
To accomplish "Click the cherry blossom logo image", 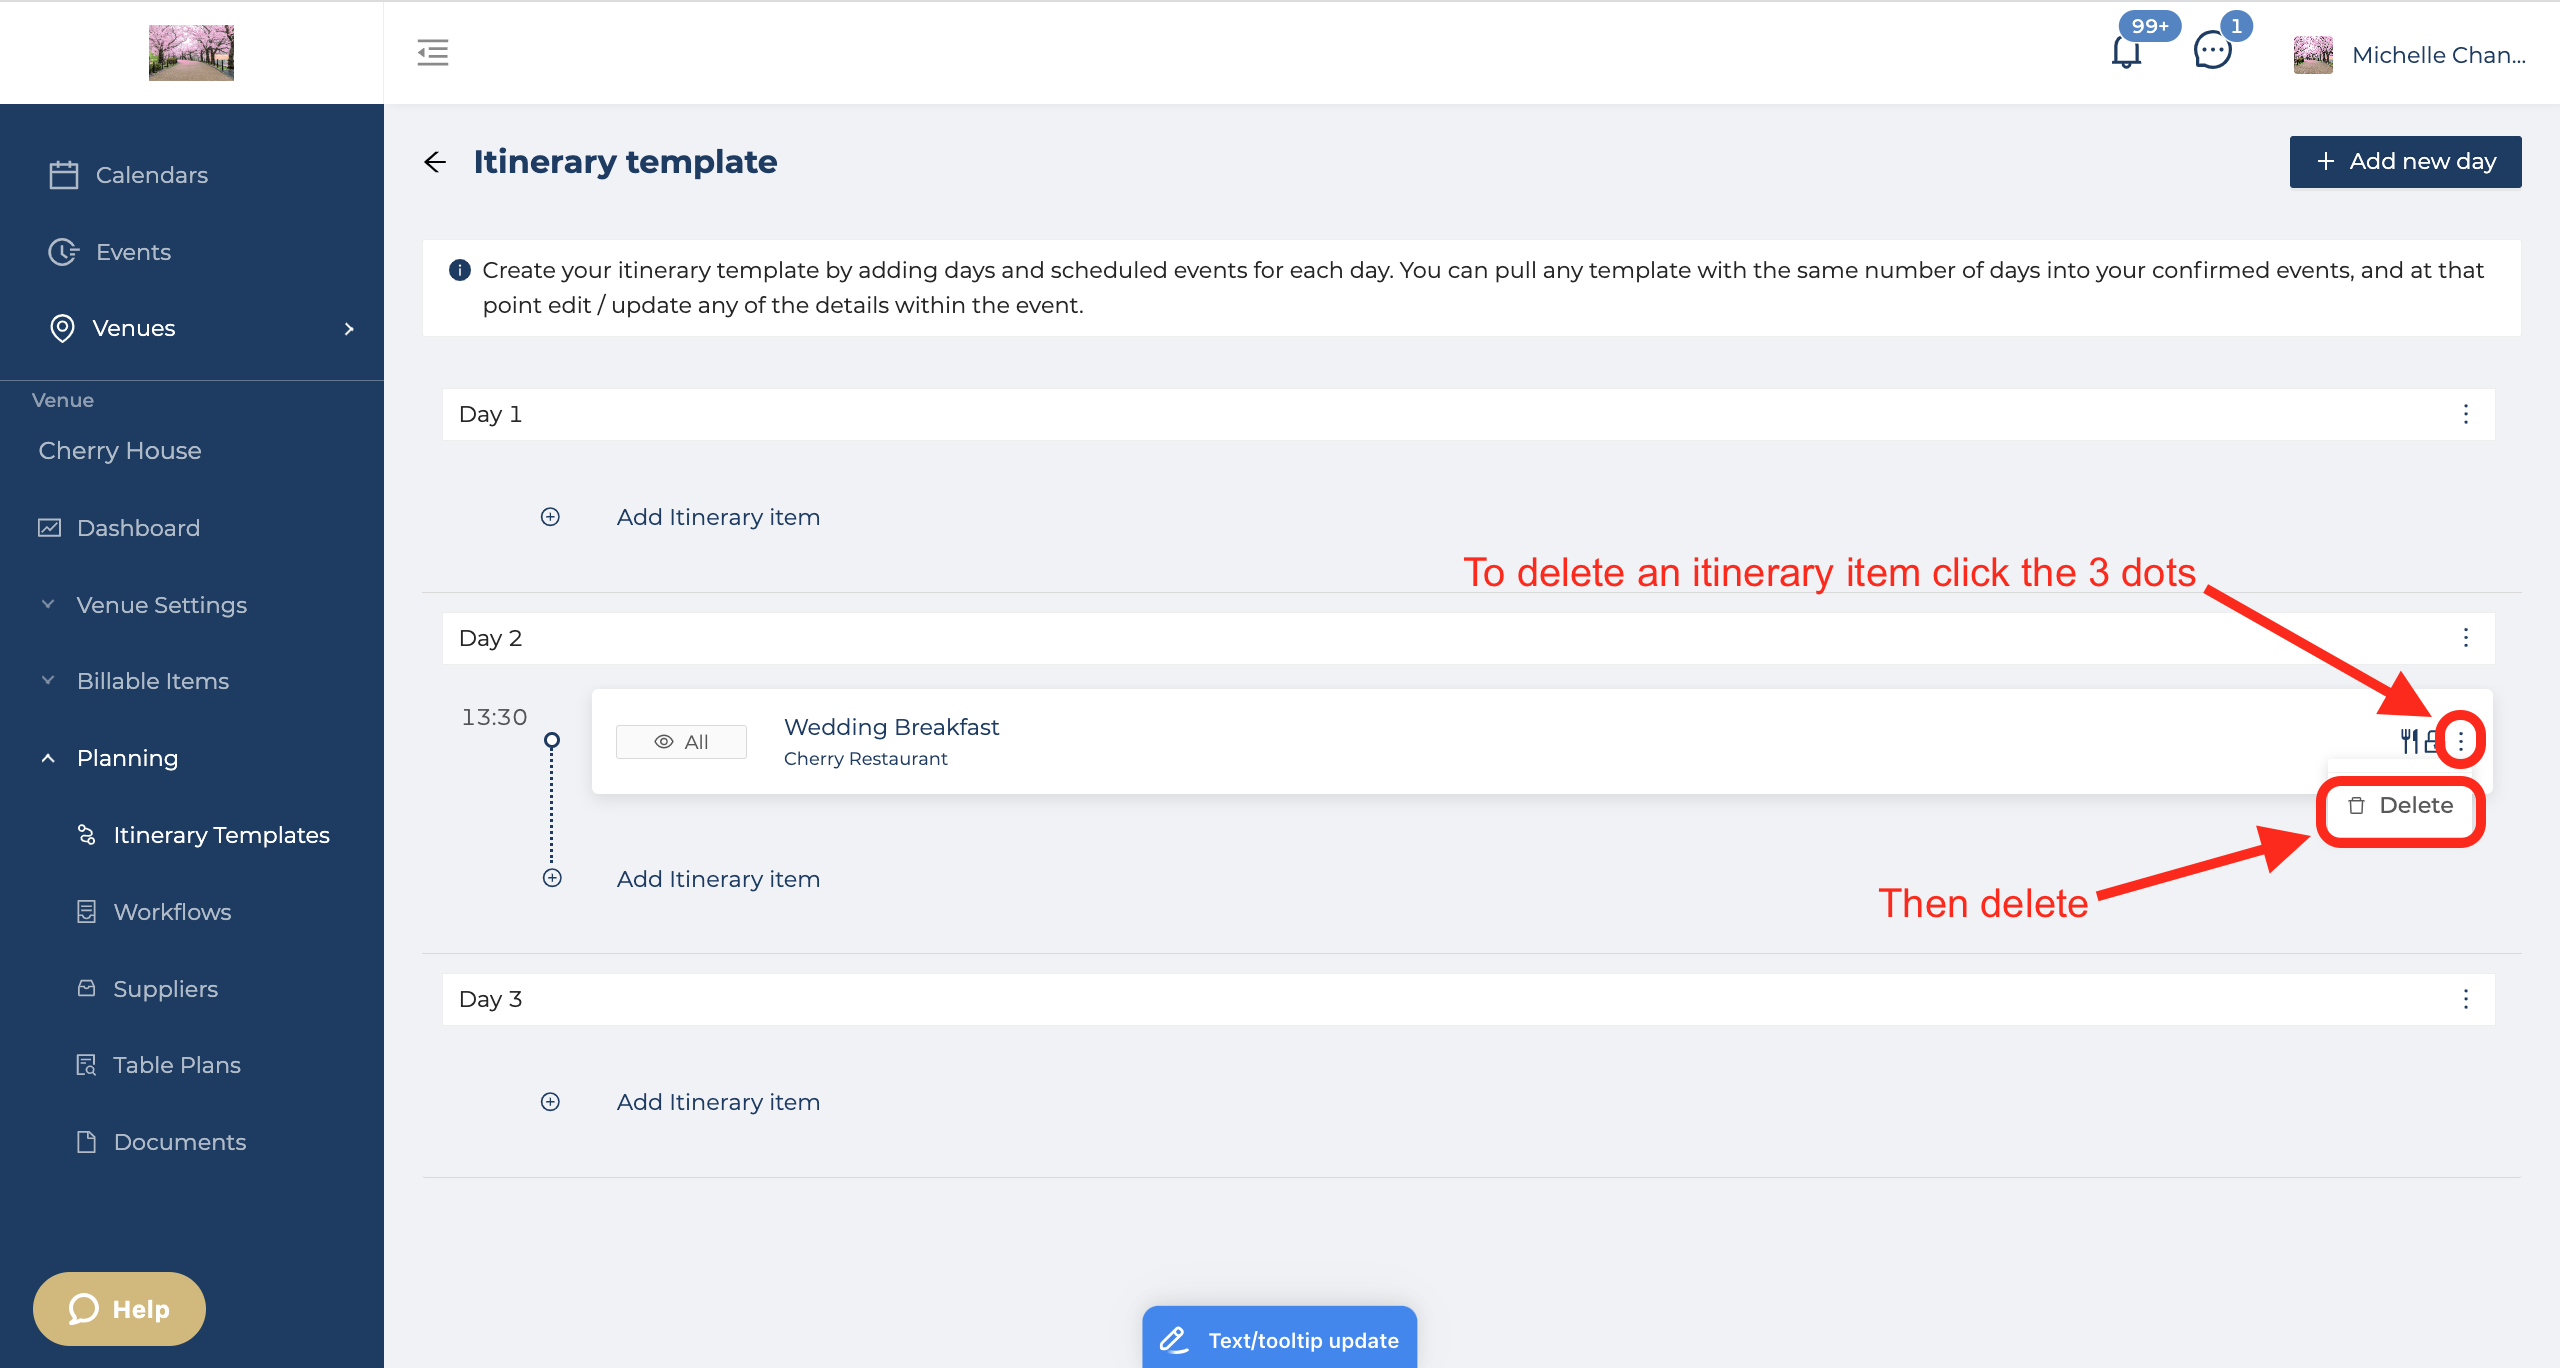I will tap(191, 52).
